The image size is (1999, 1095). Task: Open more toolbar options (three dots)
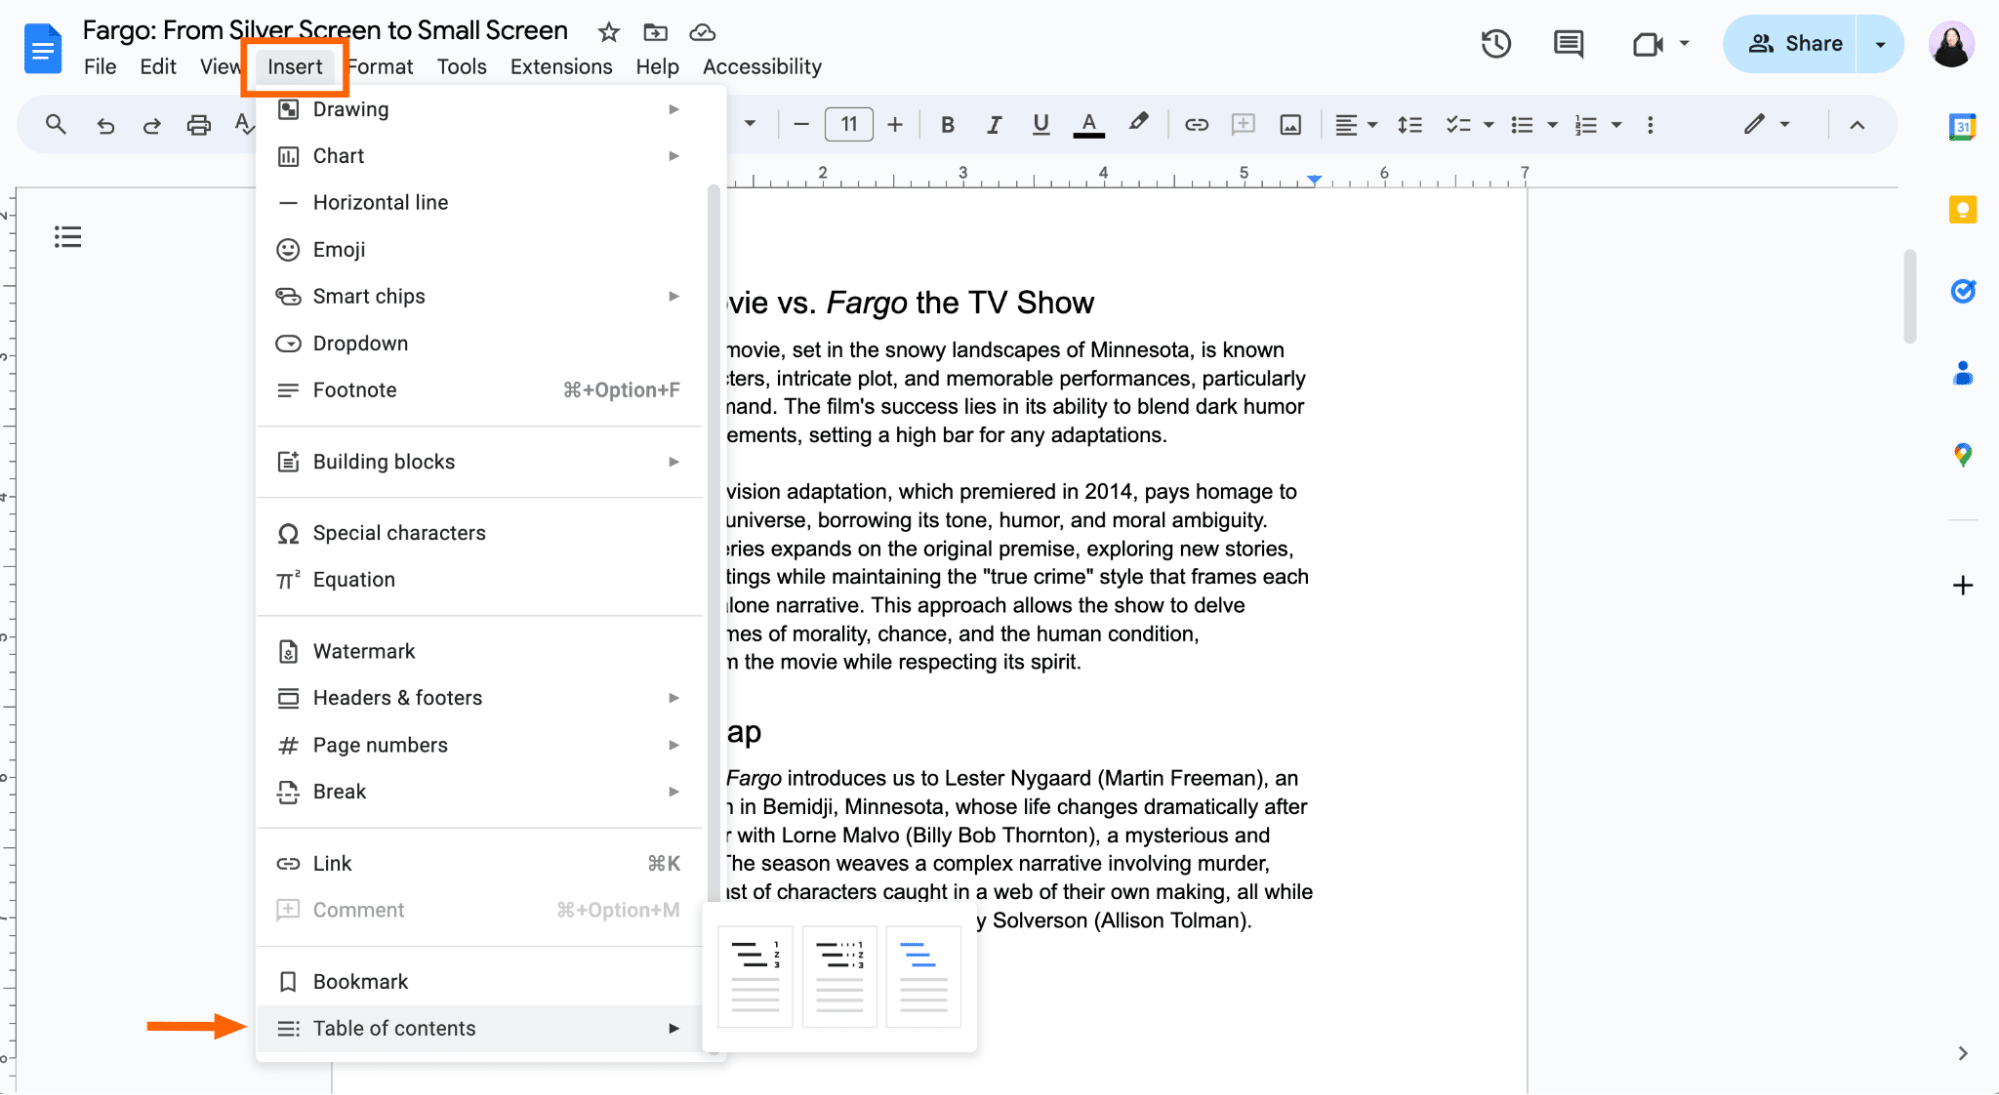[1650, 125]
